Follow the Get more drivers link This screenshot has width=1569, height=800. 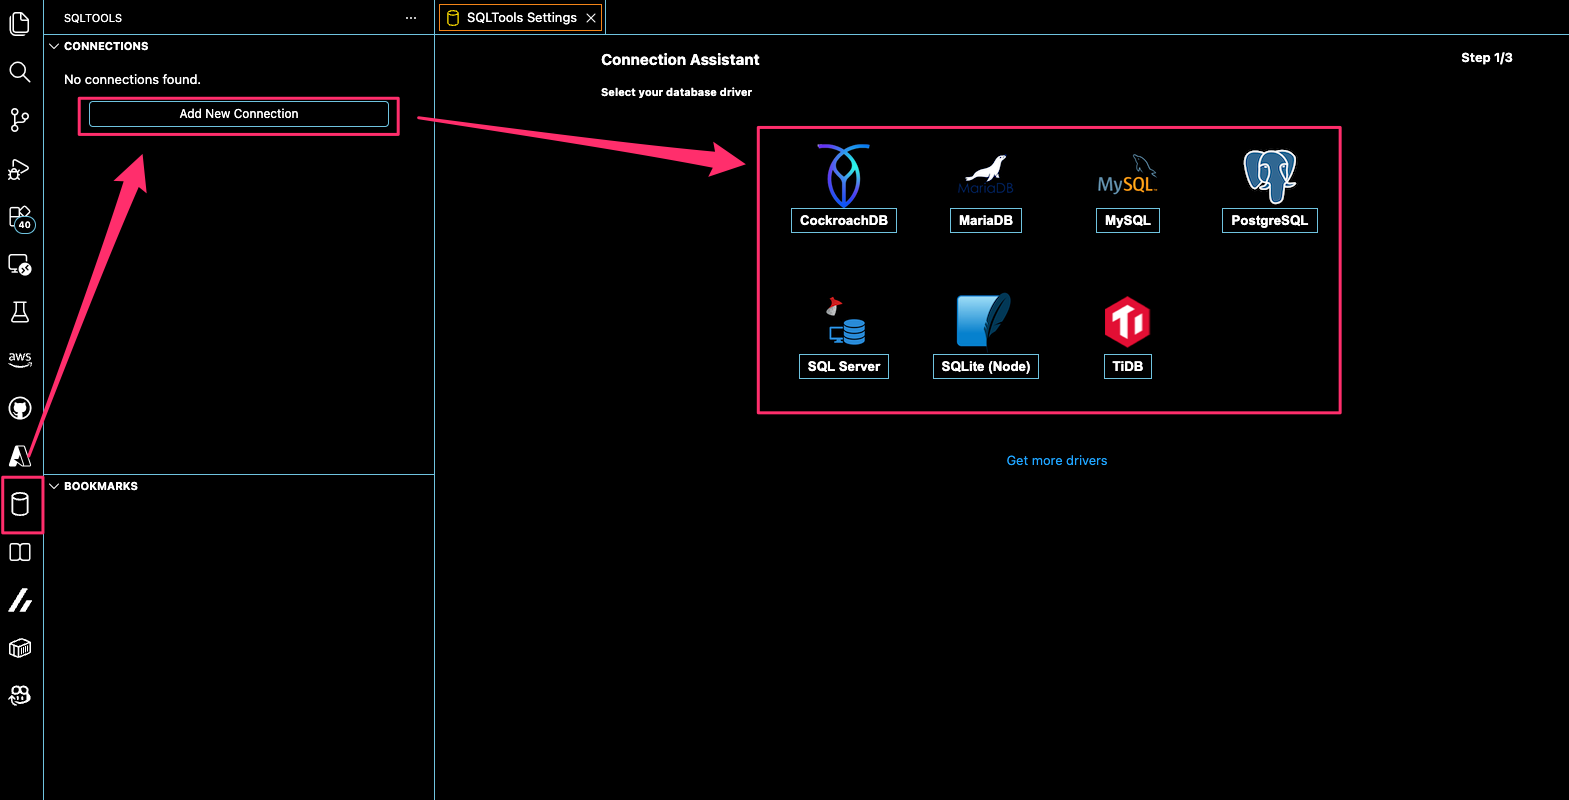[1056, 461]
